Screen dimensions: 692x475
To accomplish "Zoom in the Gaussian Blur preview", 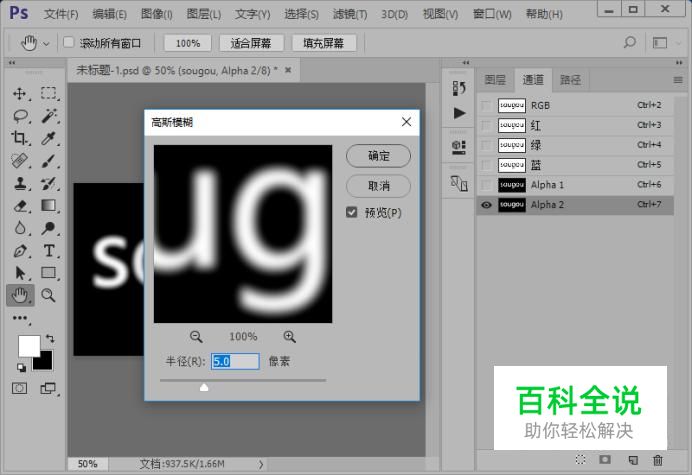I will pyautogui.click(x=289, y=337).
